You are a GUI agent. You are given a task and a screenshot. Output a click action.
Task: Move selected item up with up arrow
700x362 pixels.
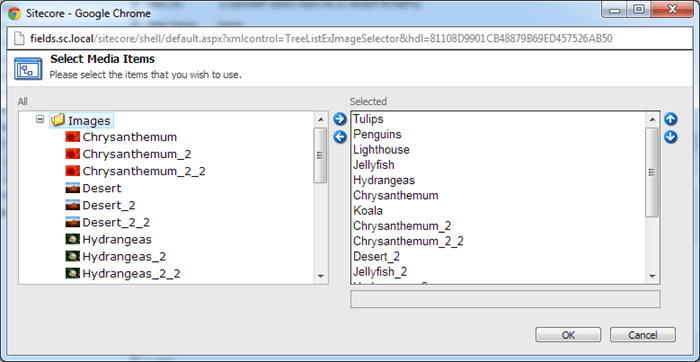670,119
